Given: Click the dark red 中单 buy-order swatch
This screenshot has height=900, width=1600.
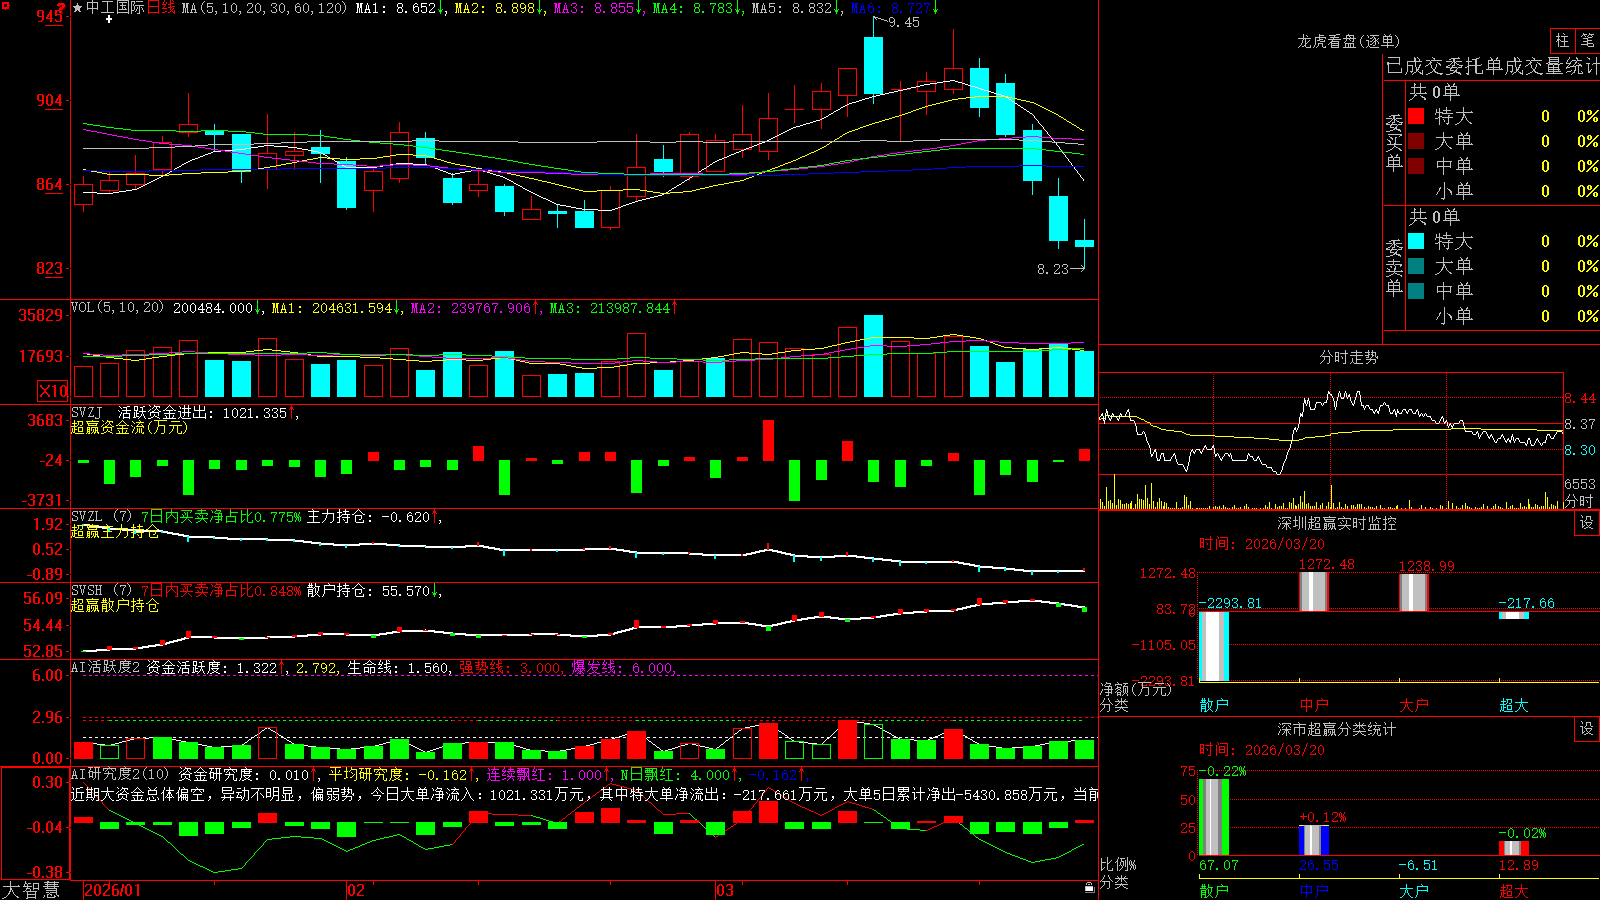Looking at the screenshot, I should coord(1416,166).
